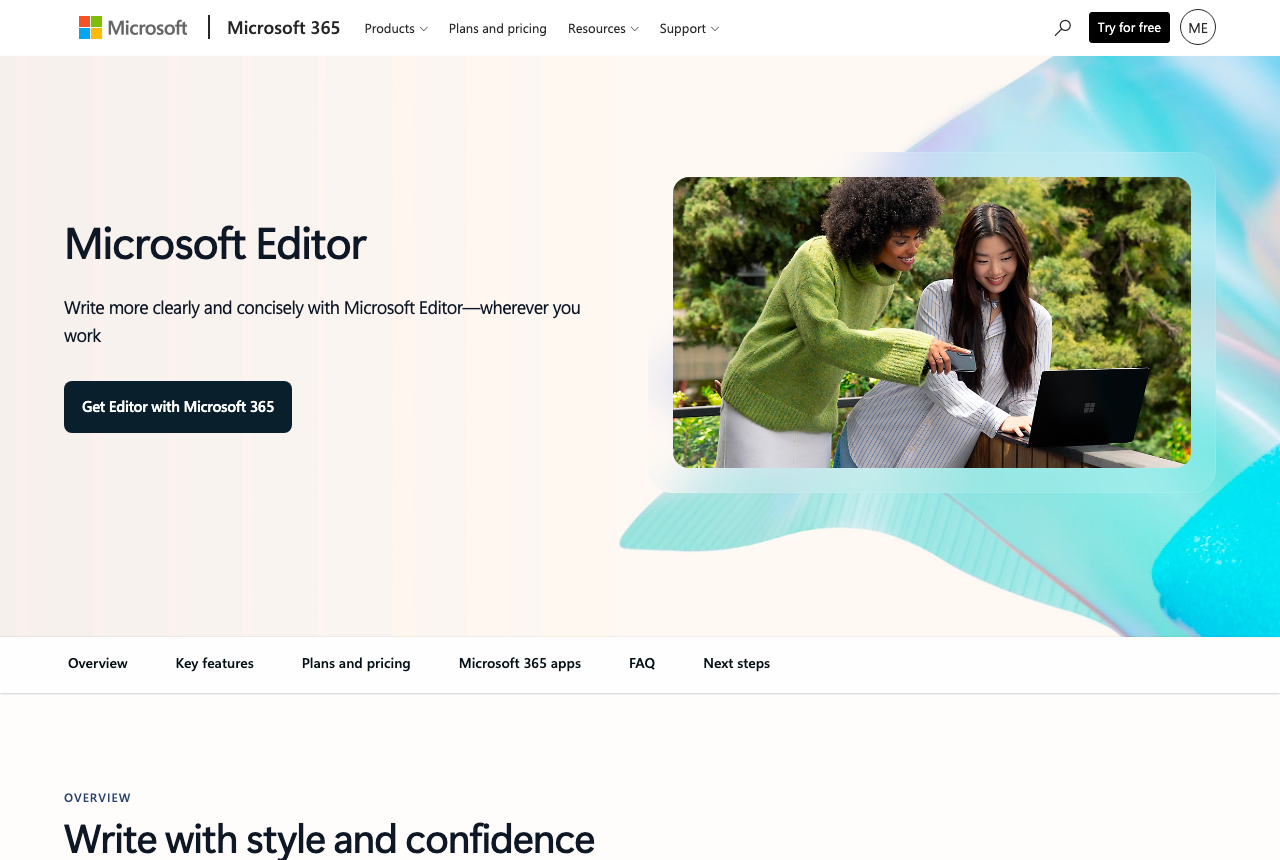The height and width of the screenshot is (860, 1280).
Task: Jump to the FAQ tab
Action: [x=642, y=663]
